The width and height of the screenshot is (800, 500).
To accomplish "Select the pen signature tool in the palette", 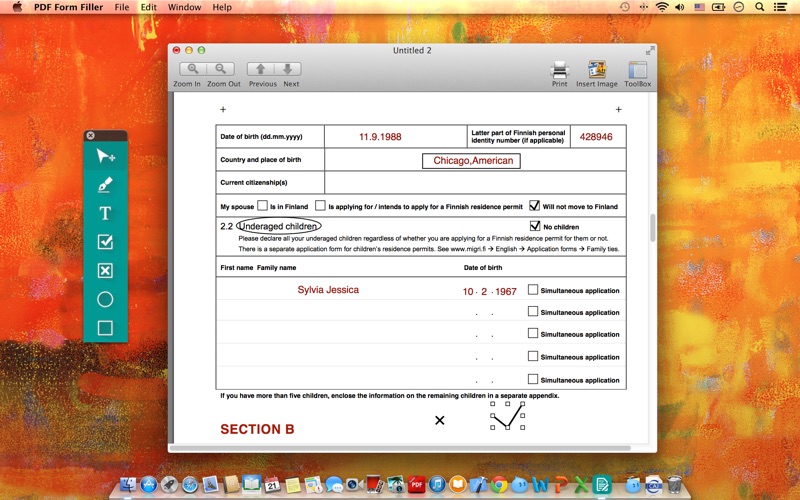I will pyautogui.click(x=105, y=184).
